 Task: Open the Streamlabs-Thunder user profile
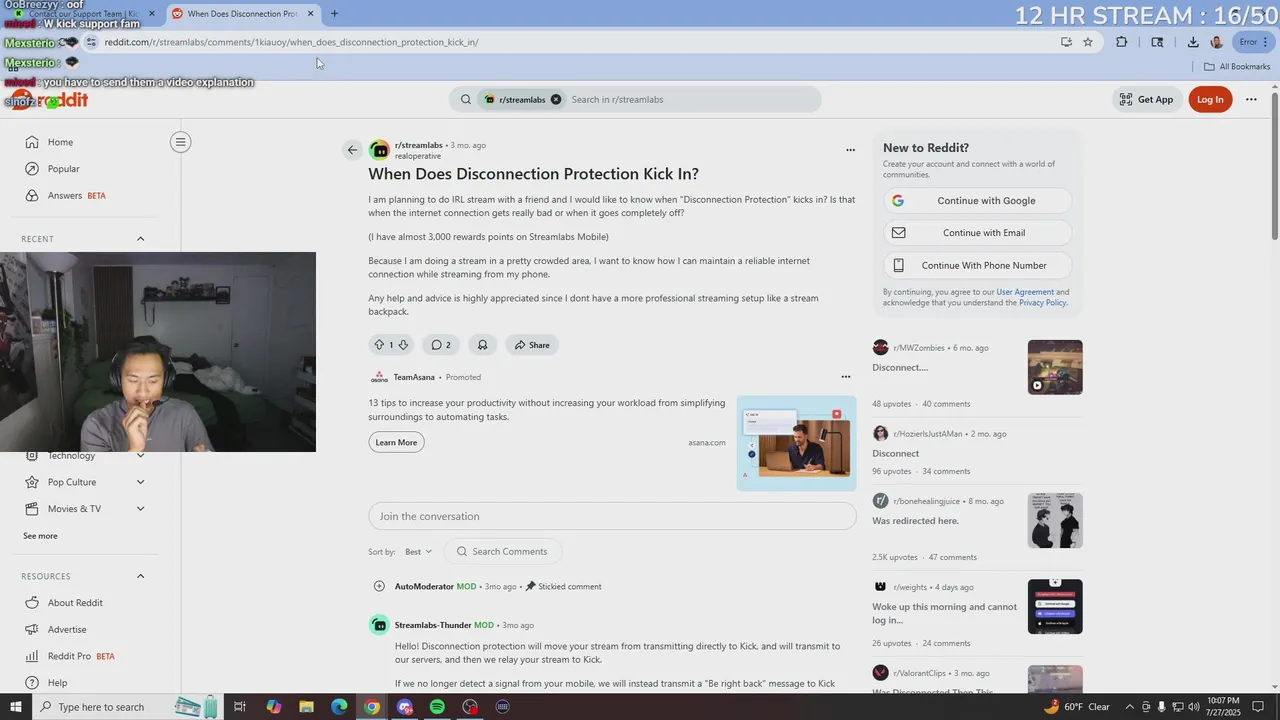433,625
